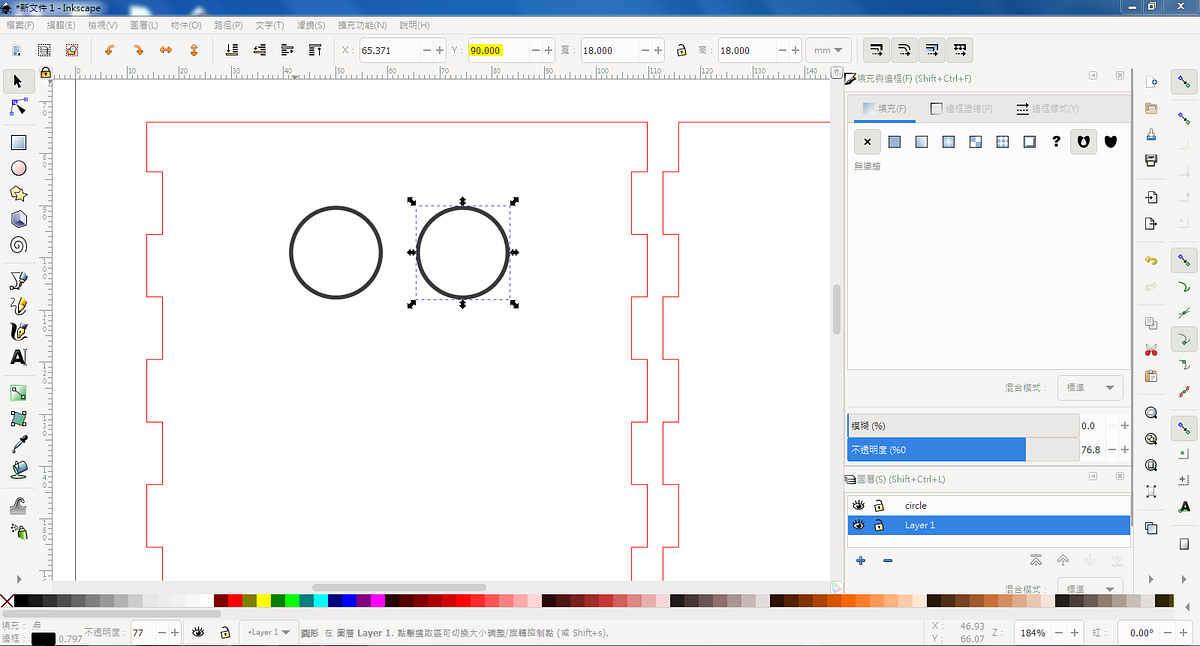Switch to the 邊框塗繪(P) Stroke paint tab
The image size is (1200, 646).
pyautogui.click(x=960, y=108)
